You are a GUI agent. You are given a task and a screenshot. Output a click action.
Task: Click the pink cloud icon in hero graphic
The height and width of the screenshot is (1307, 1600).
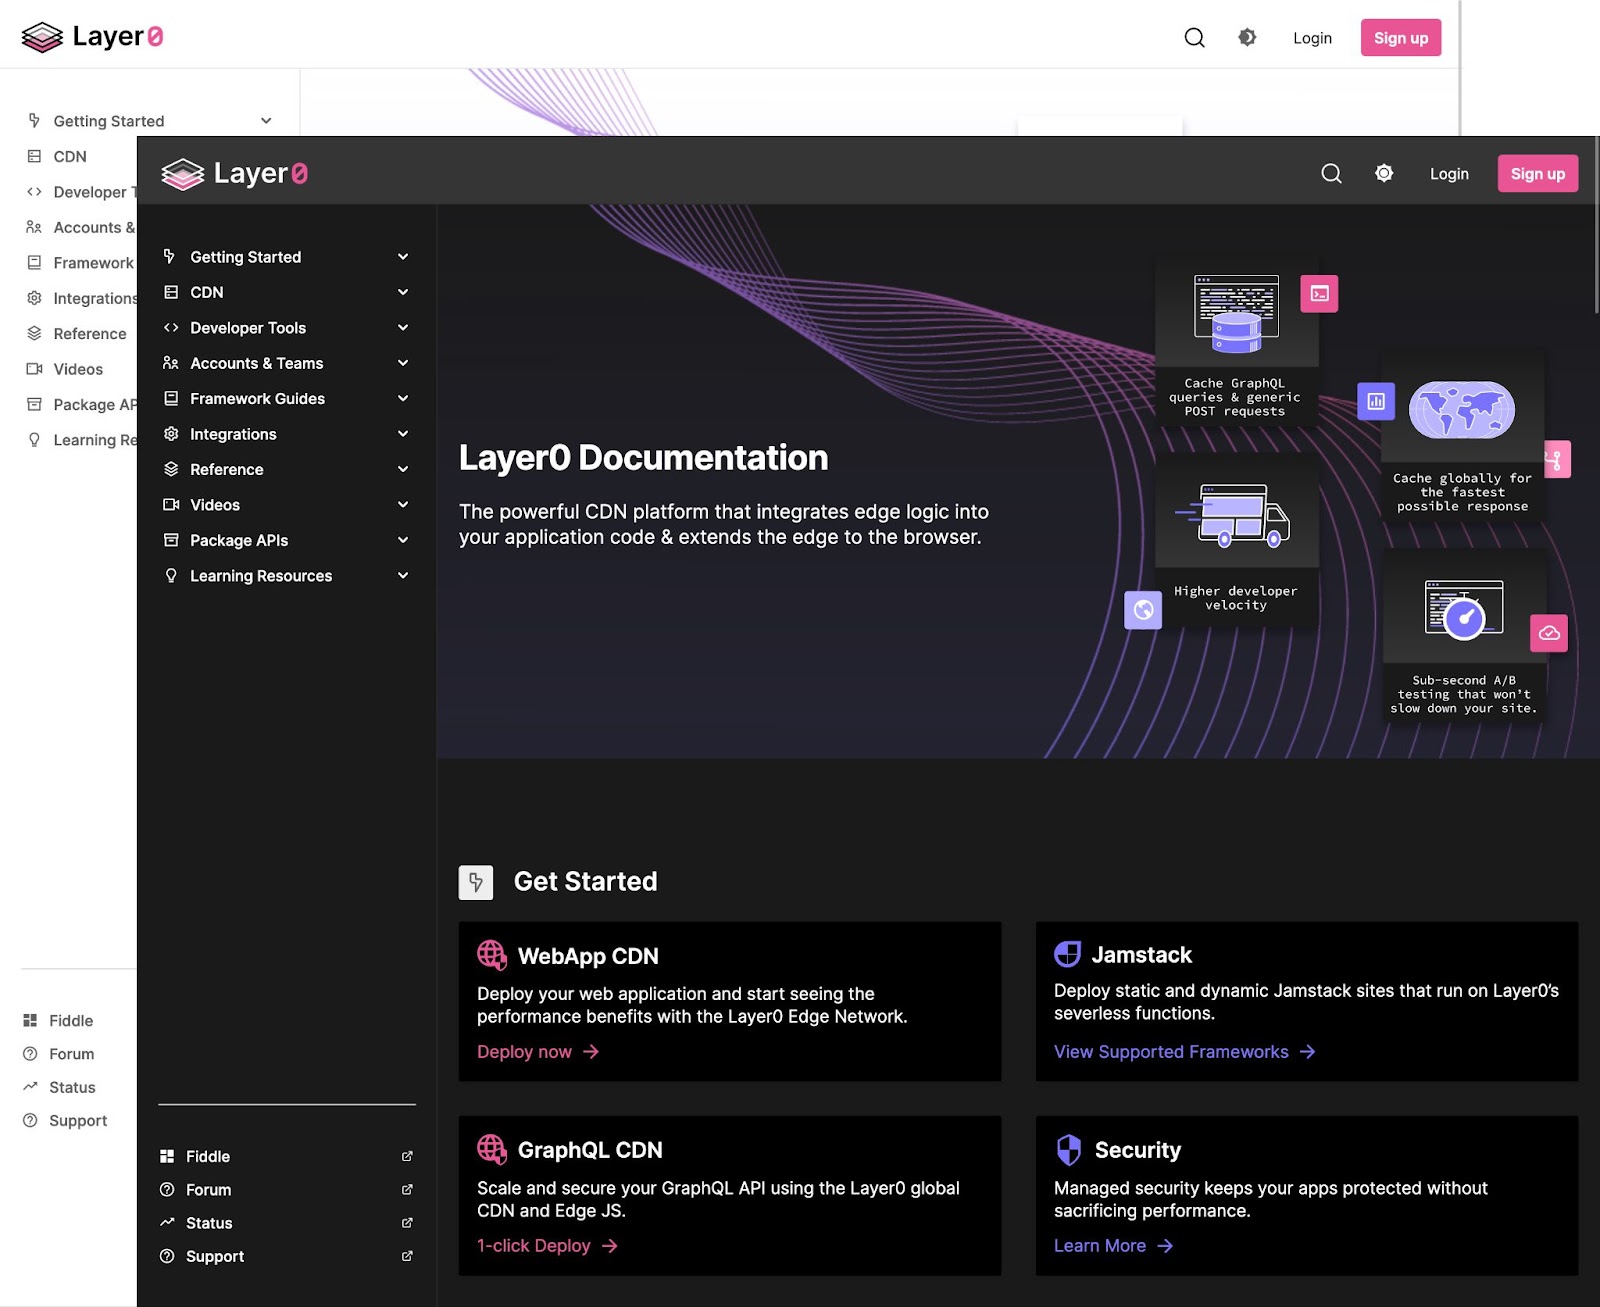[1549, 633]
